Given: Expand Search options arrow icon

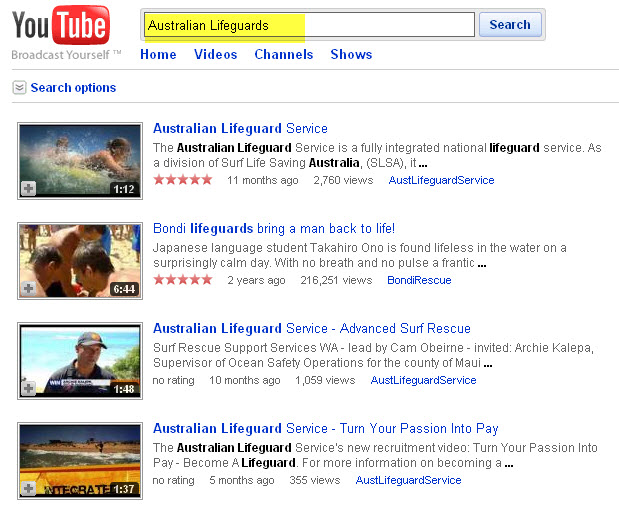Looking at the screenshot, I should (x=19, y=88).
